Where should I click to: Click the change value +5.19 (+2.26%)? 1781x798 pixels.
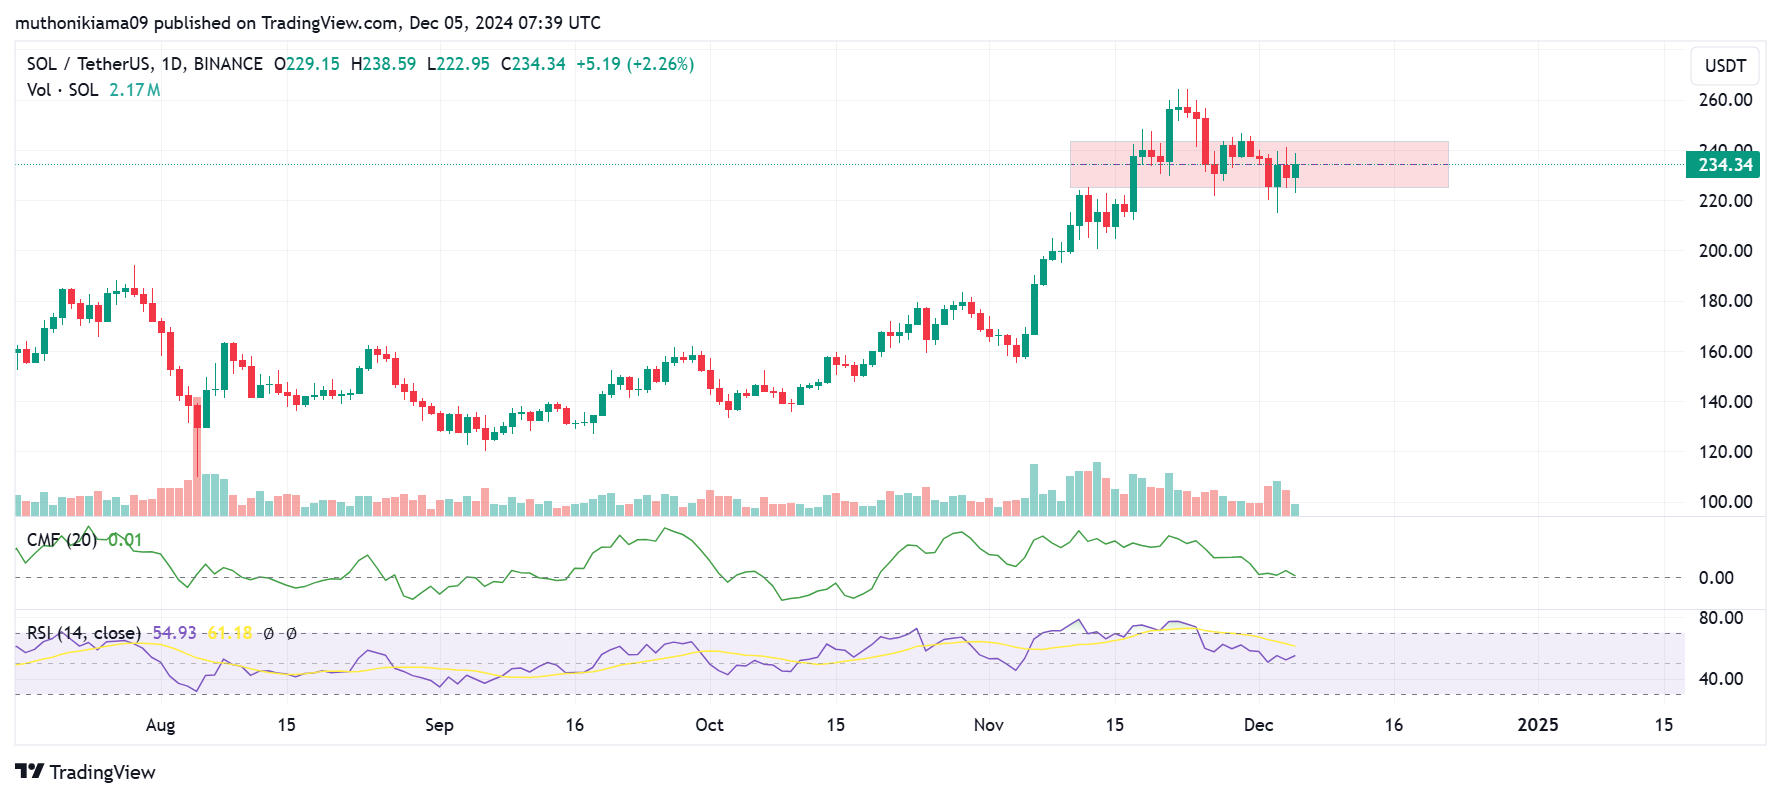[x=635, y=64]
